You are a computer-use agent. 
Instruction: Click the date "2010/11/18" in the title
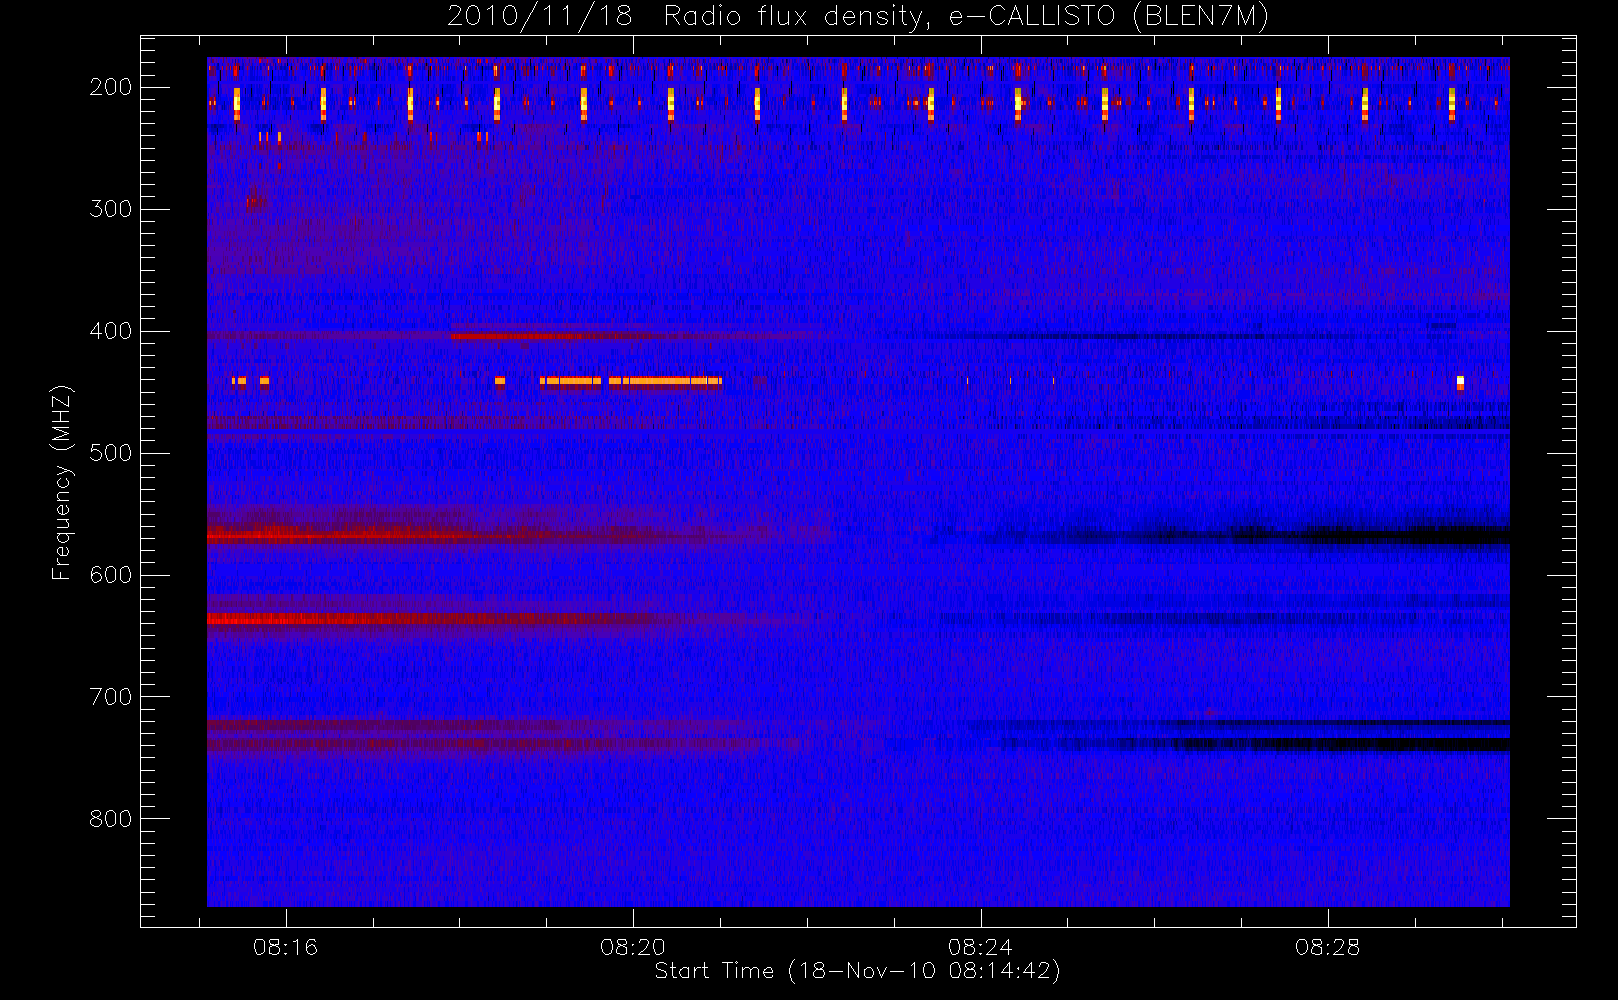pos(540,17)
